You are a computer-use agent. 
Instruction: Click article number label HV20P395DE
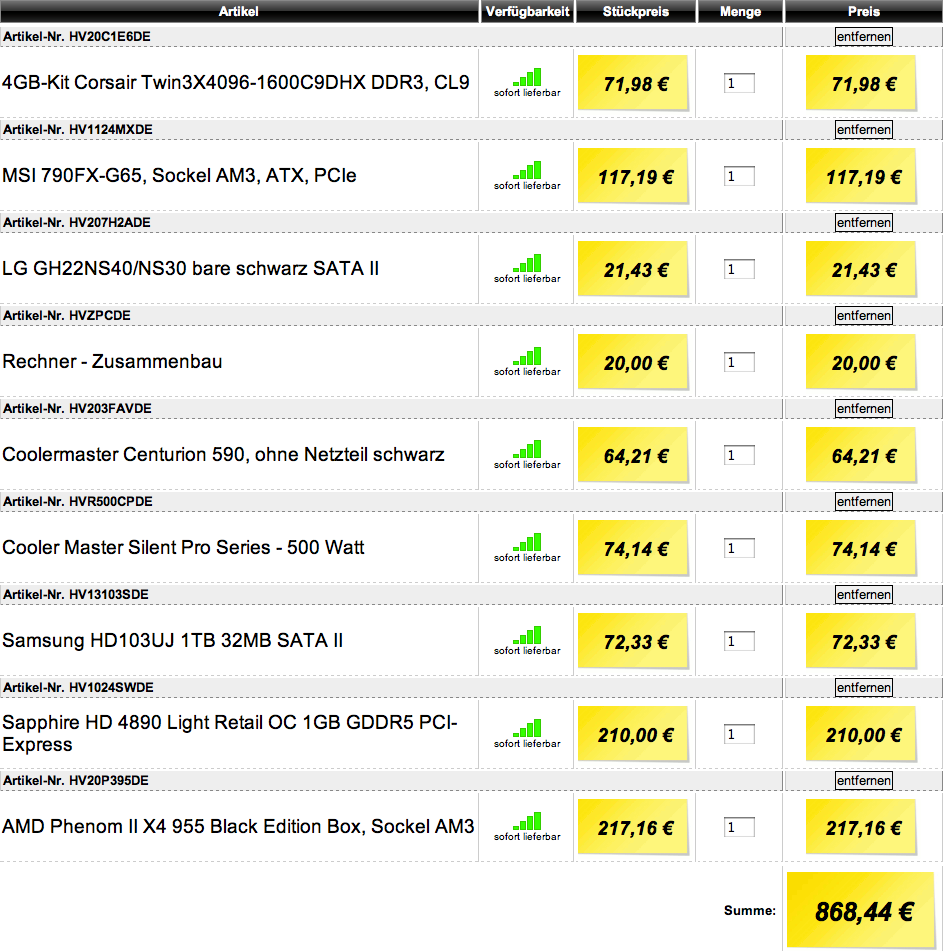point(76,781)
